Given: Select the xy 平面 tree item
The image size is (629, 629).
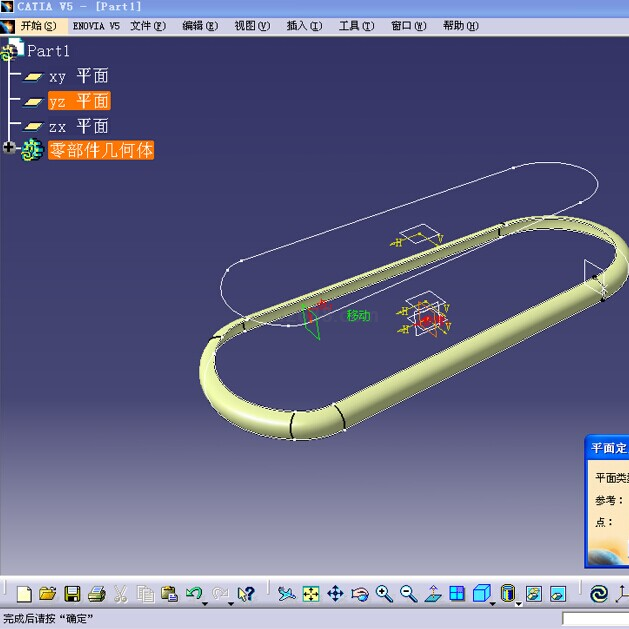Looking at the screenshot, I should coord(78,76).
